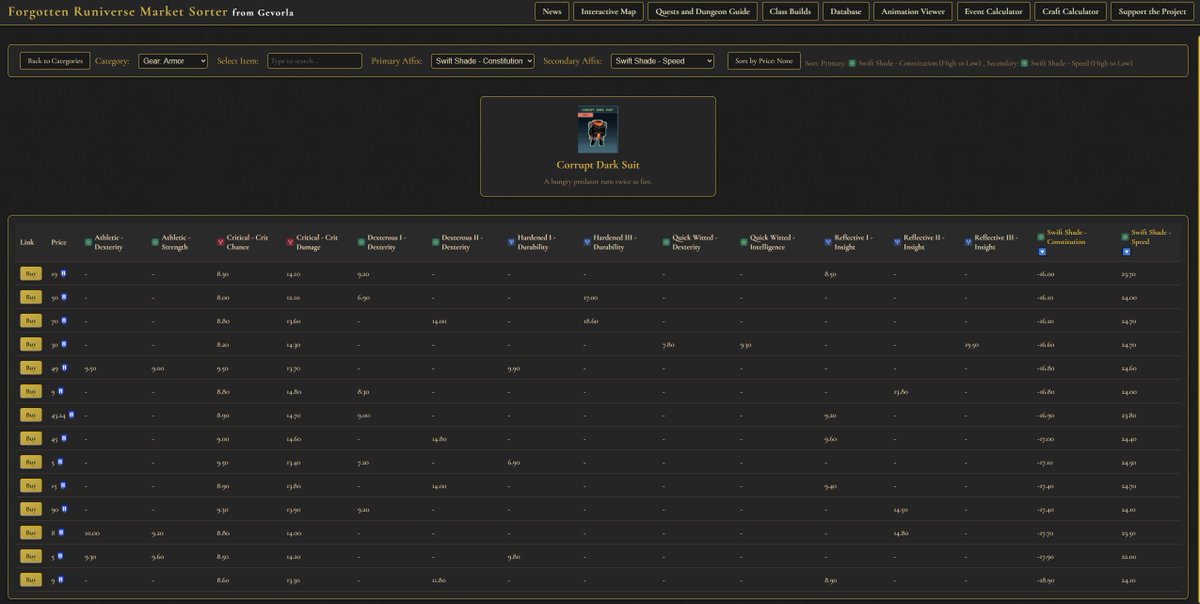This screenshot has height=604, width=1200.
Task: Click the 10.00 Athletic Dexterity value
Action: [92, 533]
